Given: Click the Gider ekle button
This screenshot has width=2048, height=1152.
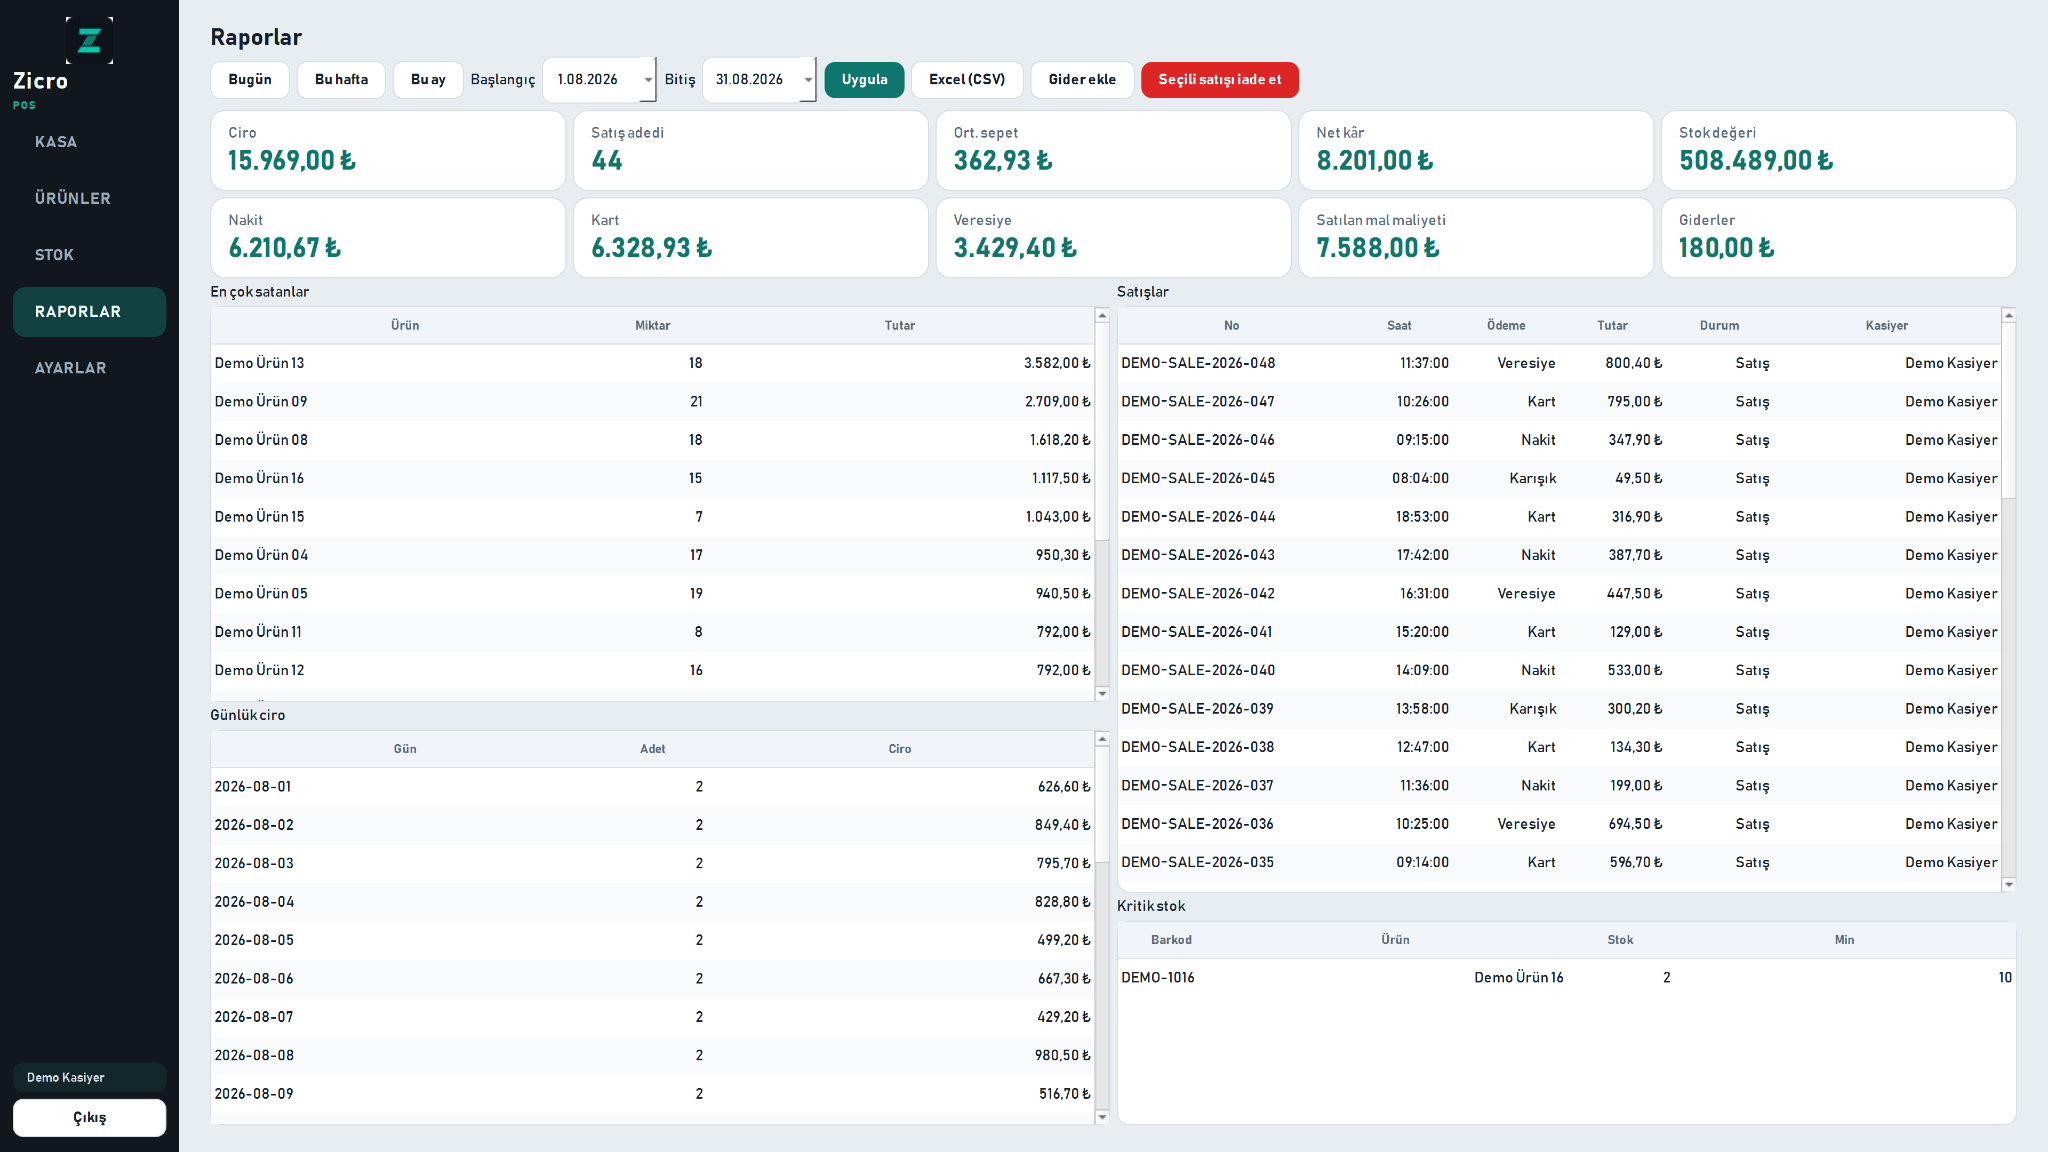Looking at the screenshot, I should click(1082, 80).
